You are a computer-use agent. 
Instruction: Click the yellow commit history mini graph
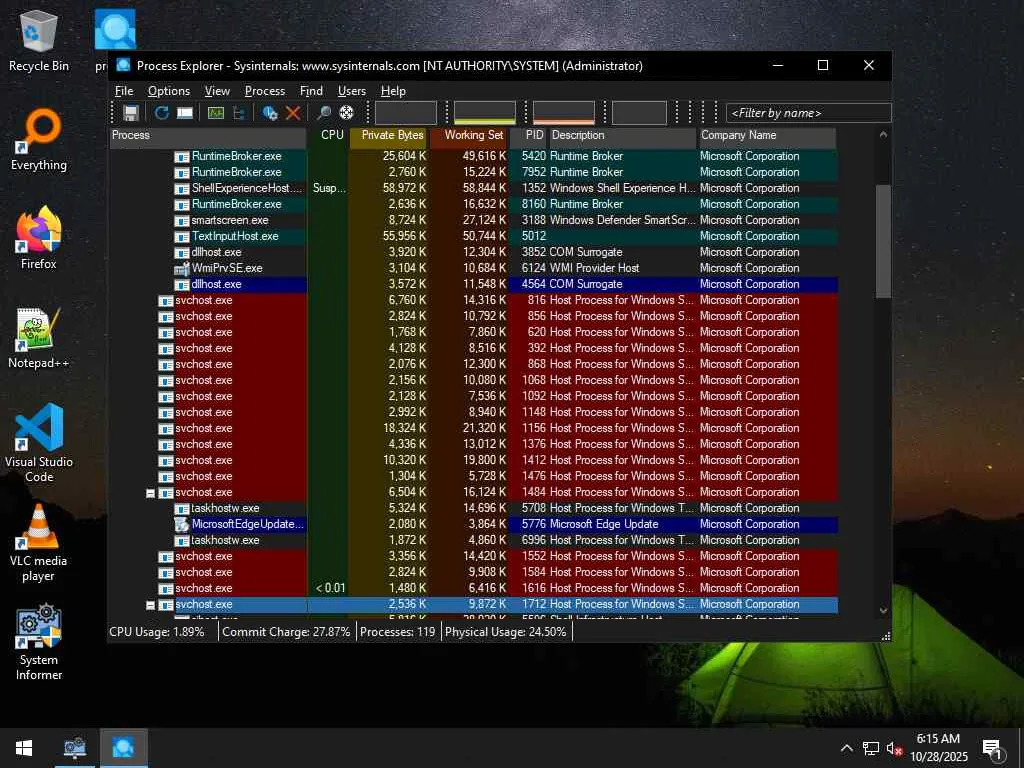485,112
